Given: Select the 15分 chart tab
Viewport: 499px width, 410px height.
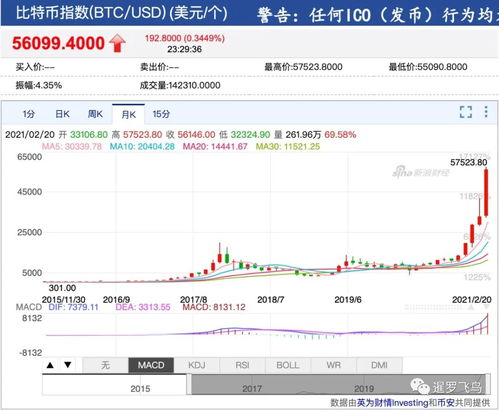Looking at the screenshot, I should click(x=161, y=114).
